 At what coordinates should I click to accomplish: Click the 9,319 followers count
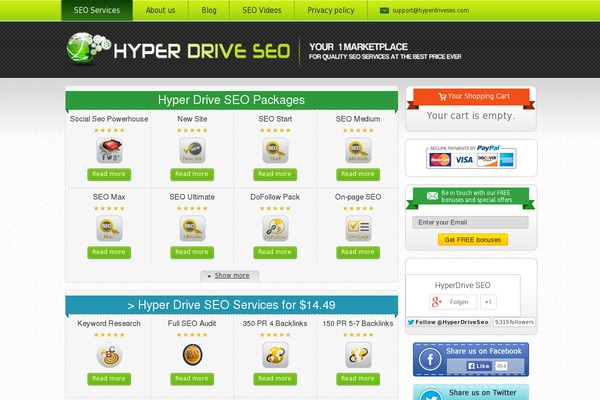tap(514, 322)
